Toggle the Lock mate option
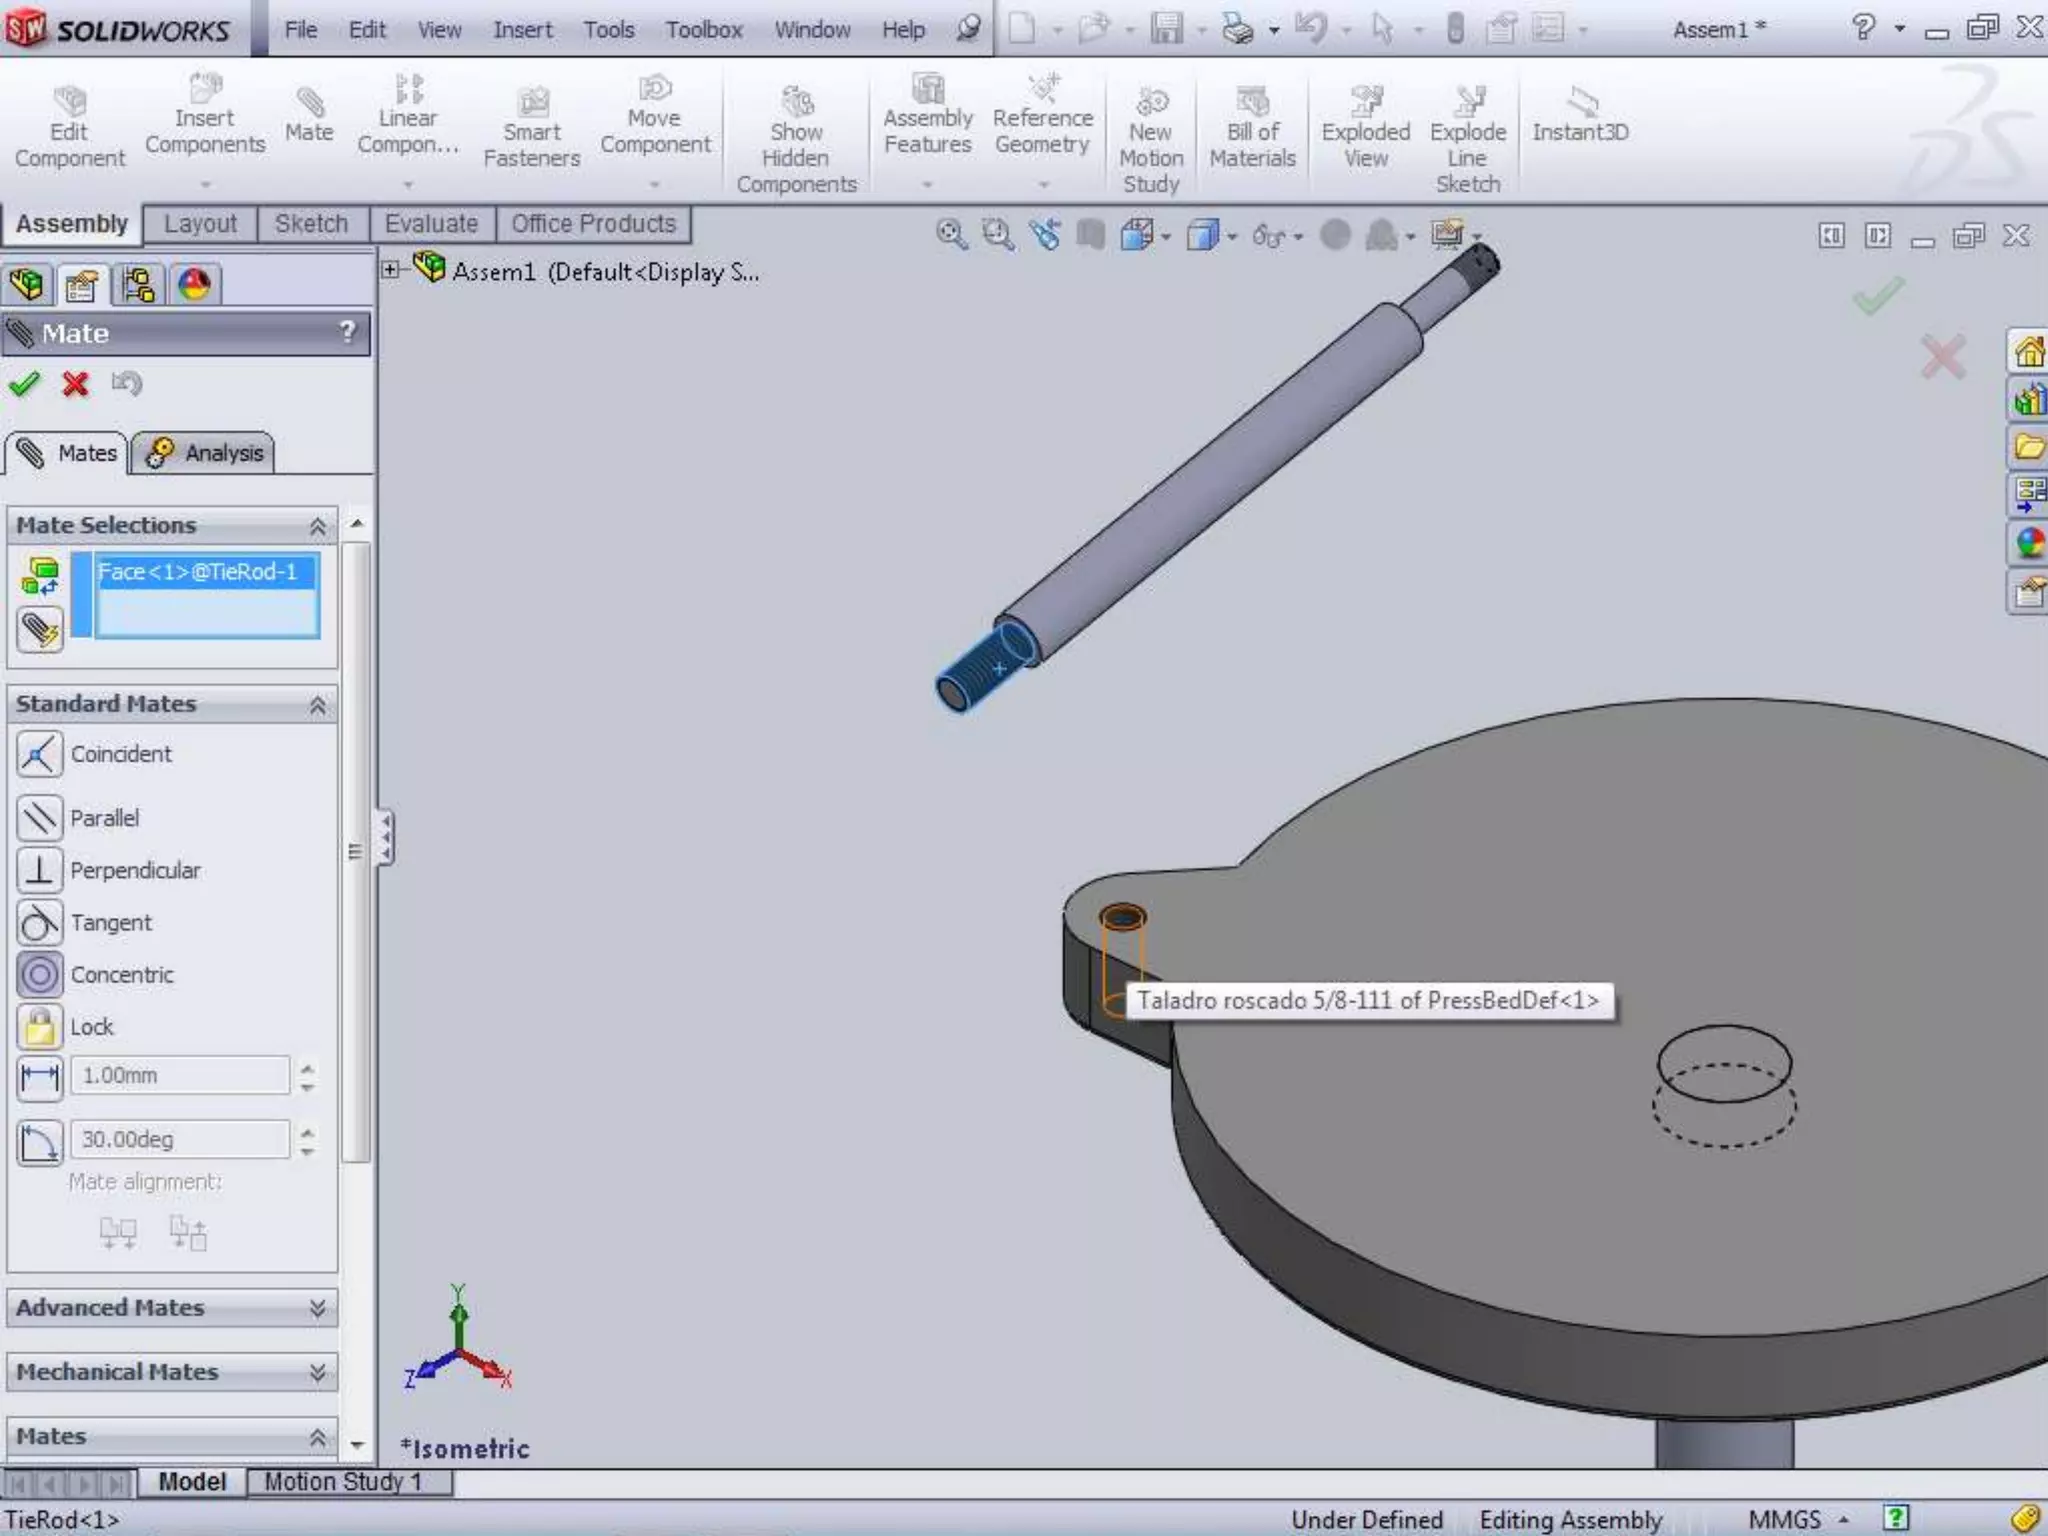This screenshot has width=2048, height=1536. tap(40, 1027)
